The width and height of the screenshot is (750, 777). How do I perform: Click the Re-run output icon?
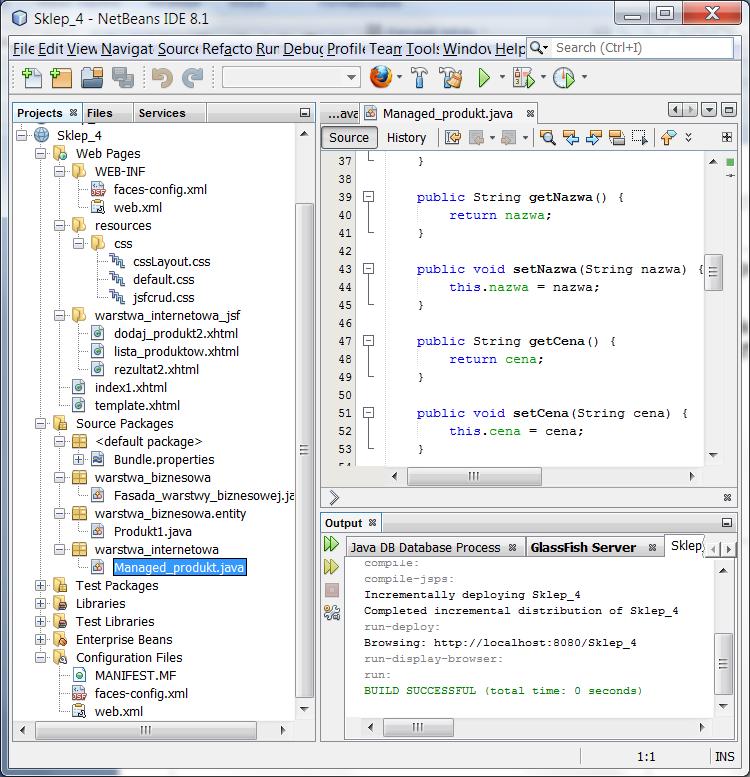click(331, 544)
